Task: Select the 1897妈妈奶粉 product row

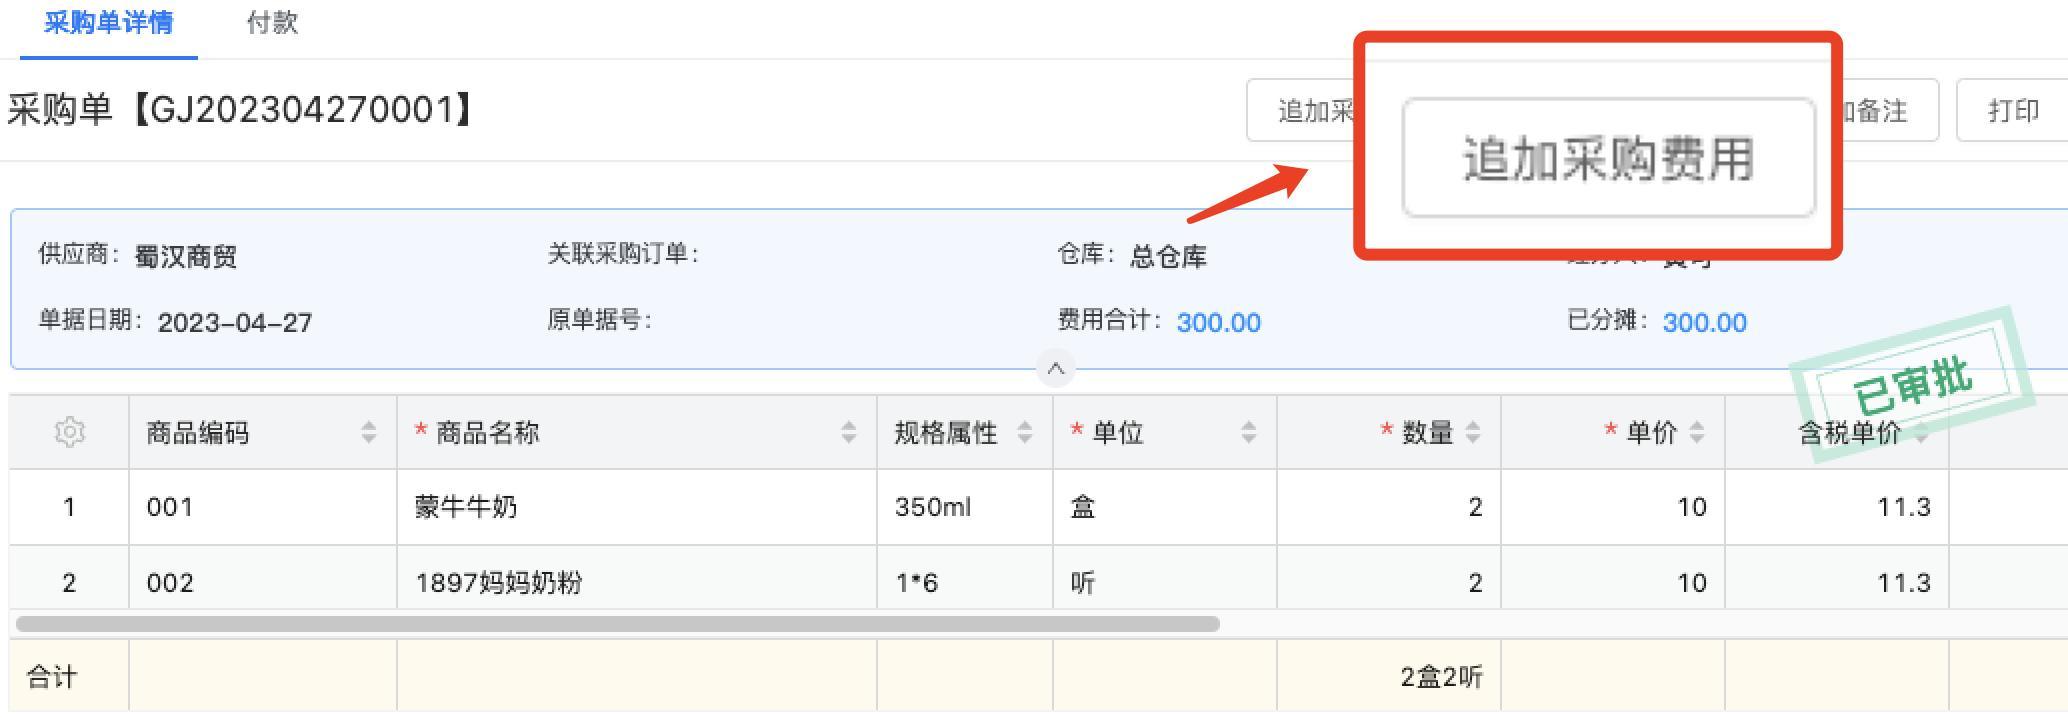Action: (x=498, y=582)
